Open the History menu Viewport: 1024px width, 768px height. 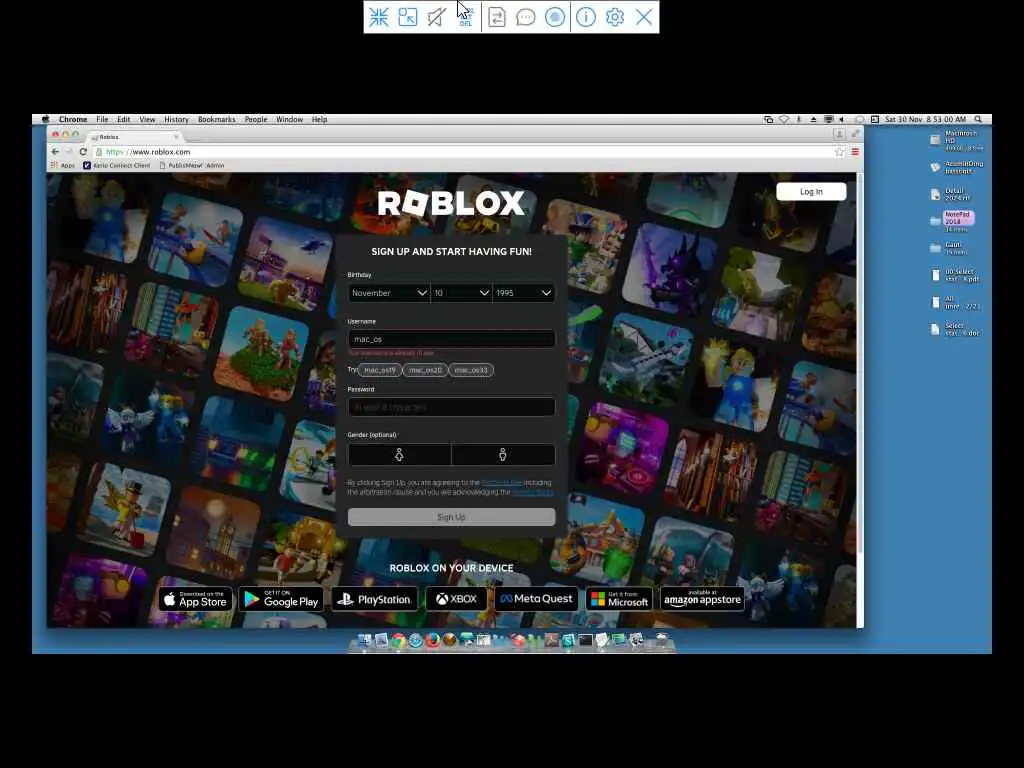176,120
